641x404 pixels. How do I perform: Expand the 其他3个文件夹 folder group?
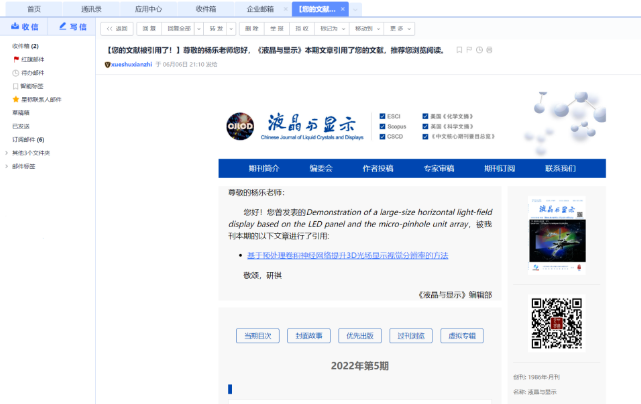pyautogui.click(x=30, y=153)
